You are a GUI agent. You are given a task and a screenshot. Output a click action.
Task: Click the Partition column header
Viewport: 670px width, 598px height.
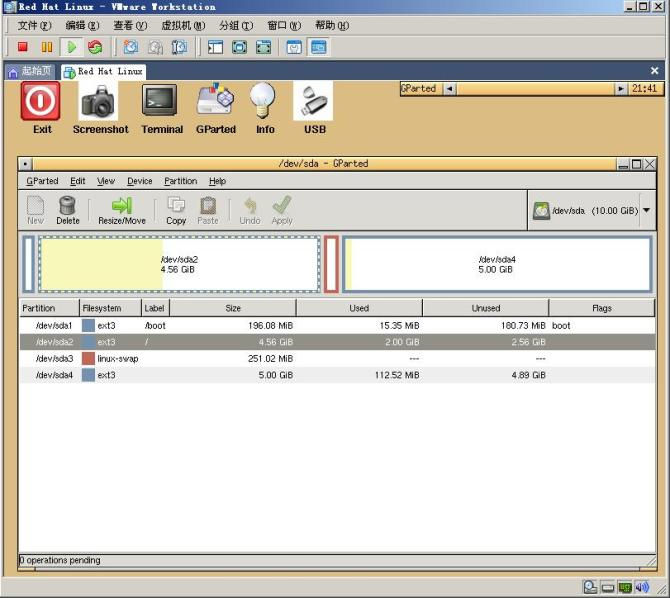tap(50, 308)
